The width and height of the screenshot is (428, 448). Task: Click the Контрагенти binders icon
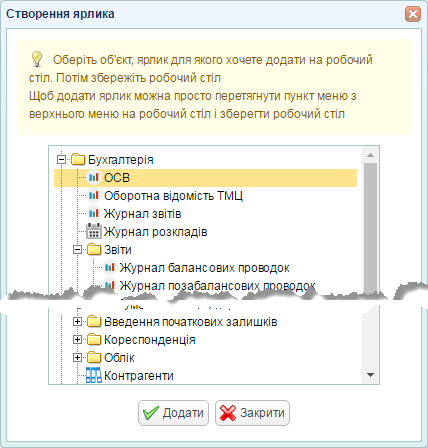point(94,375)
